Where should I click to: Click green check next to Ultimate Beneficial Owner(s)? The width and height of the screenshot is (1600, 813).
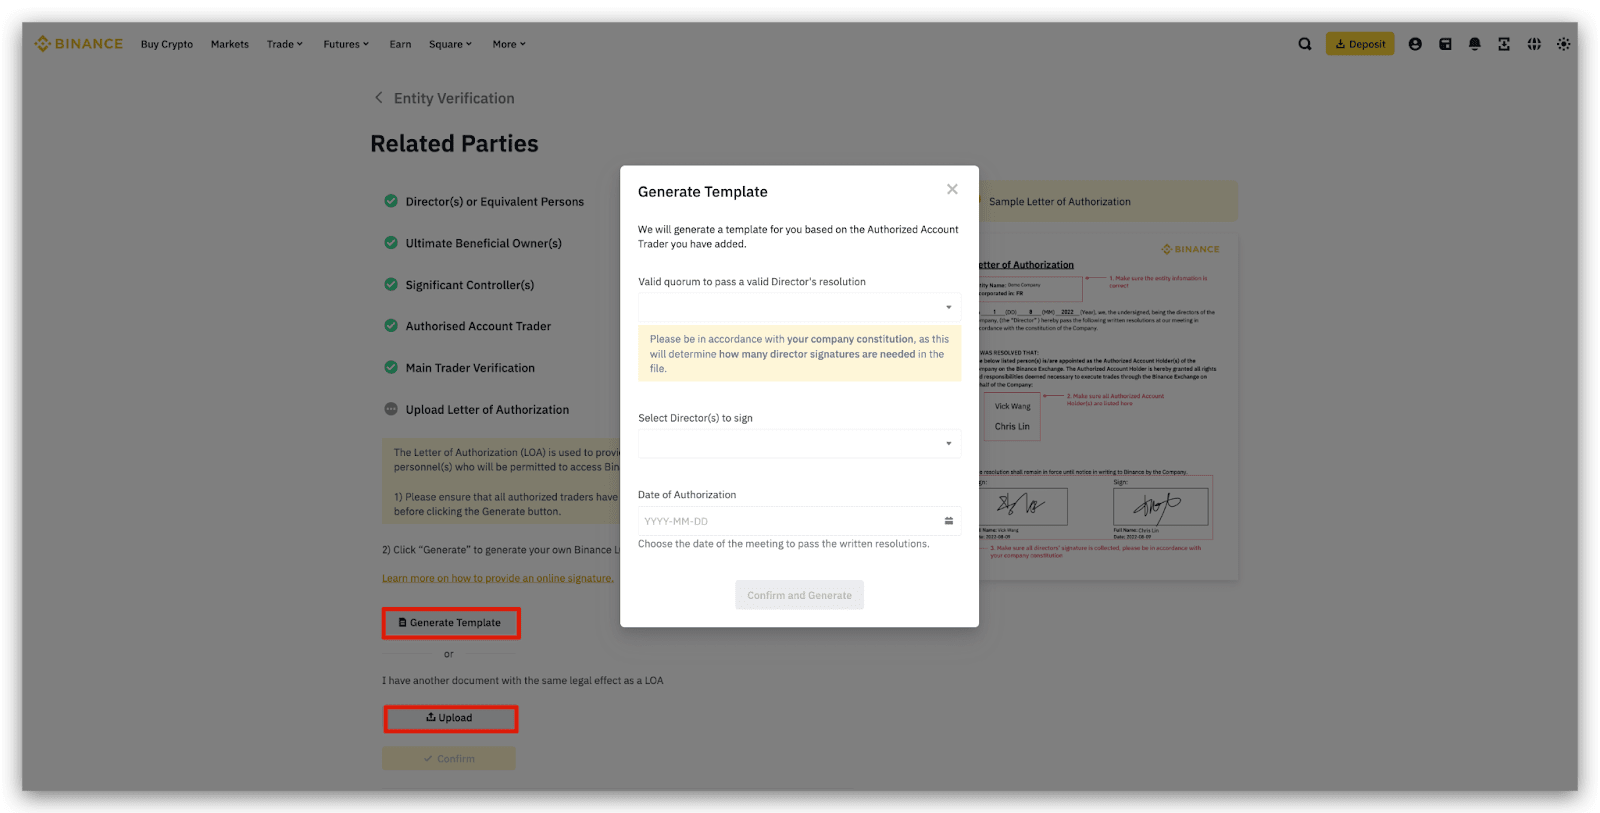click(391, 243)
